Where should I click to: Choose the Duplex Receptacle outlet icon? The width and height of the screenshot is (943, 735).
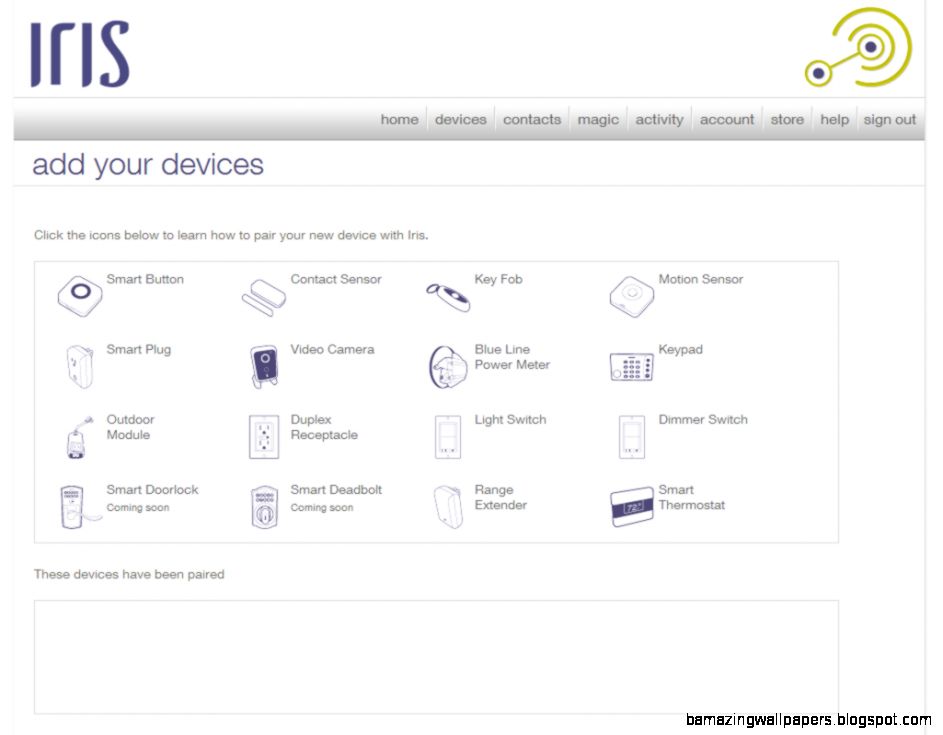264,437
